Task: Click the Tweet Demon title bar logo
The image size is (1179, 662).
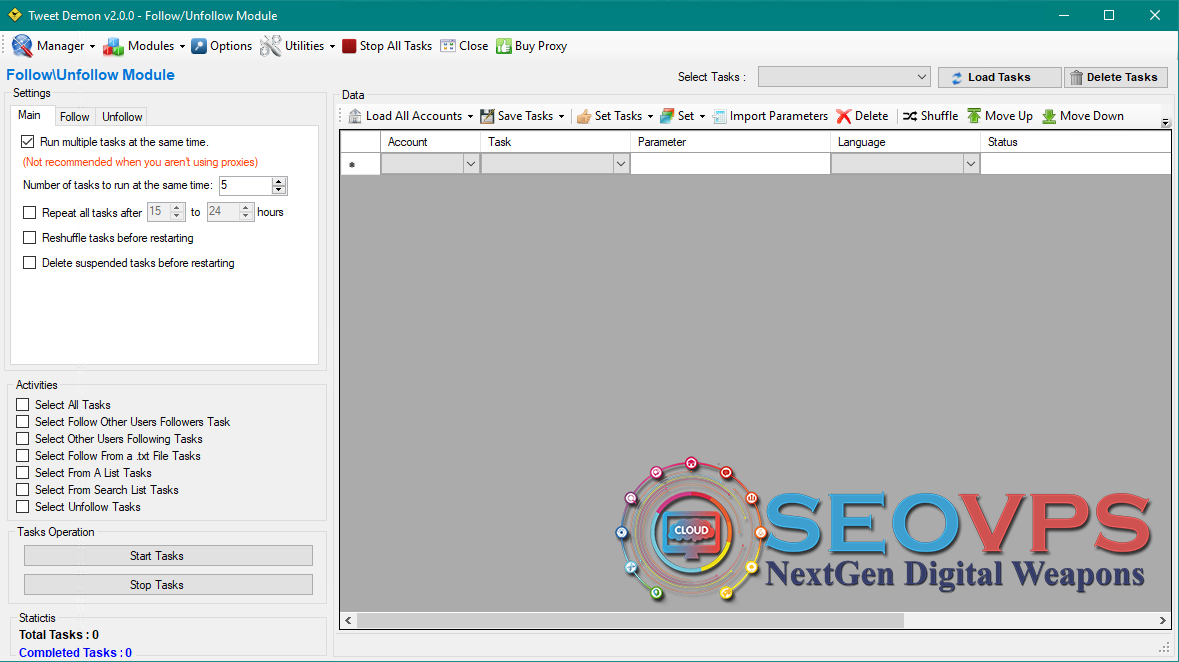Action: pos(14,15)
